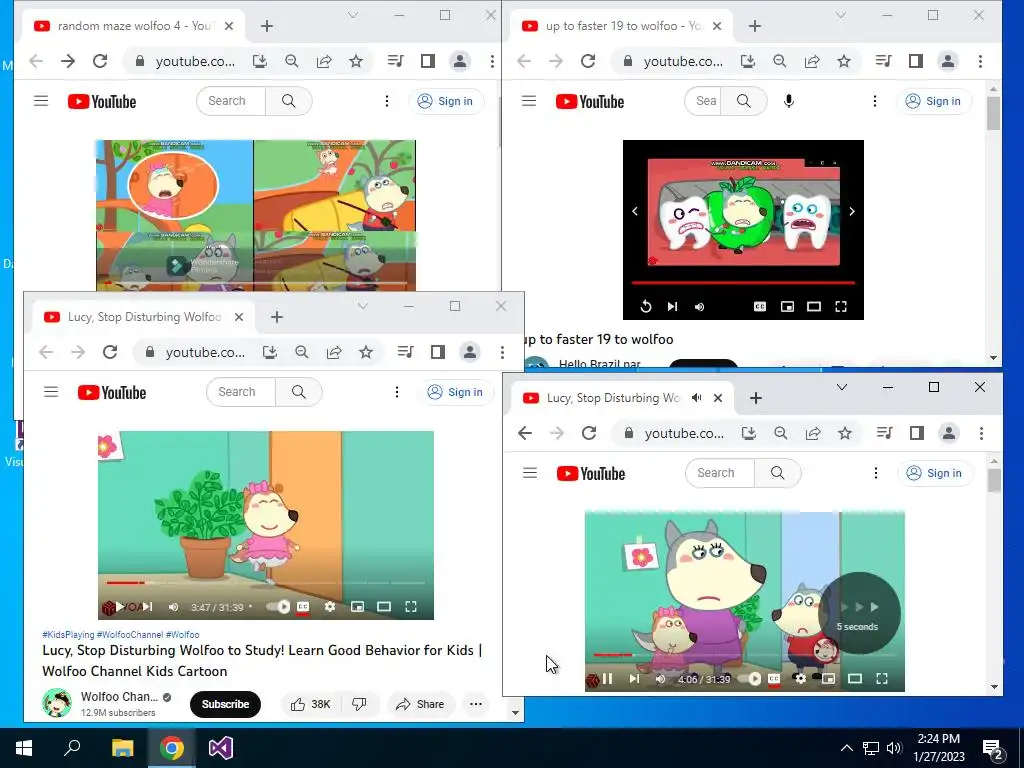
Task: Click the next arrow on up to faster 19 video
Action: 852,212
